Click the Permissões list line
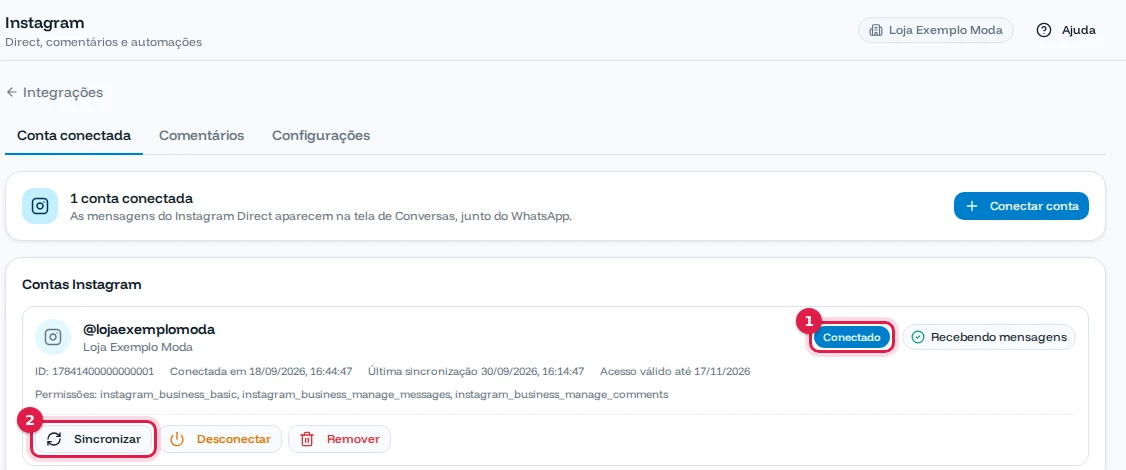 (x=352, y=395)
